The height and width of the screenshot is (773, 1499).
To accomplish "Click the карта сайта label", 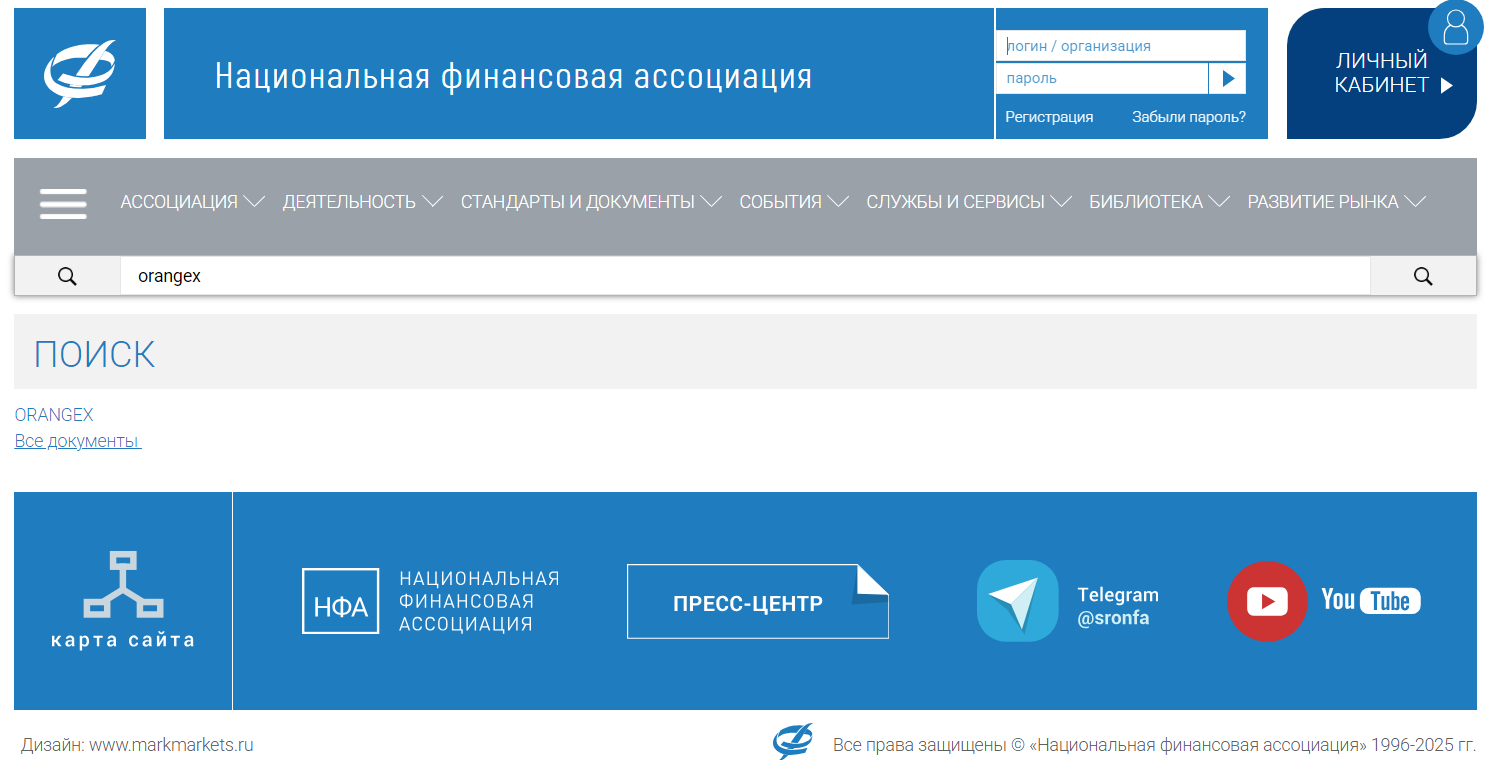I will (x=123, y=640).
